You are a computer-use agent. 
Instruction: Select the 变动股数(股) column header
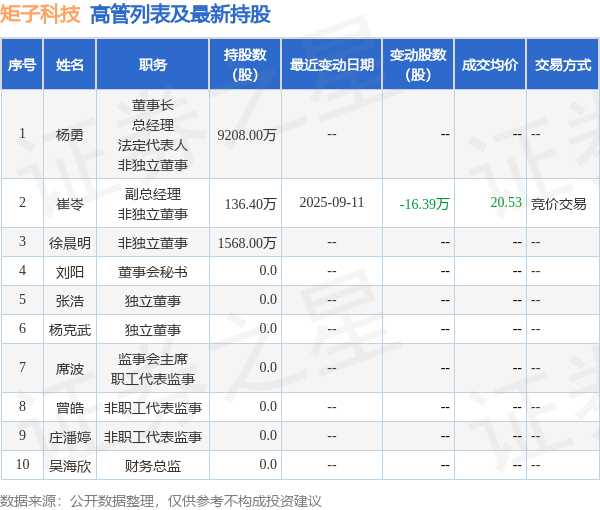pos(418,65)
